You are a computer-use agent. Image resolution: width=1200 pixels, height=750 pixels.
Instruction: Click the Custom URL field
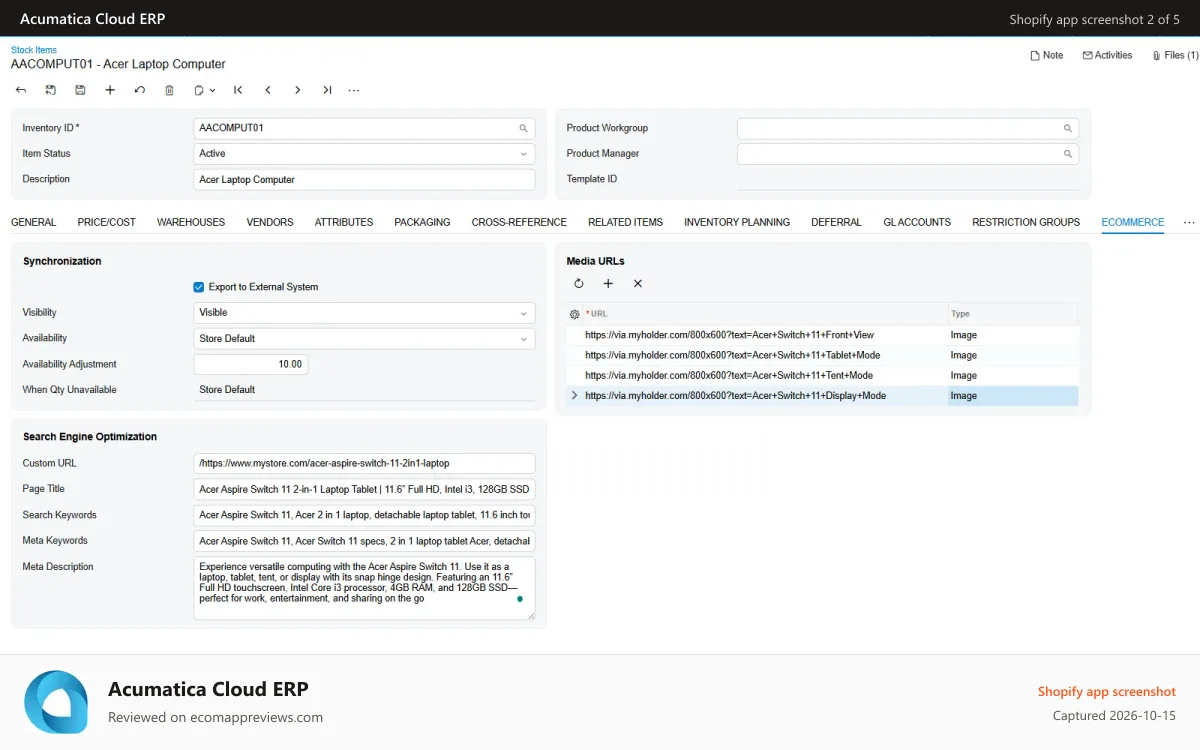click(x=364, y=464)
